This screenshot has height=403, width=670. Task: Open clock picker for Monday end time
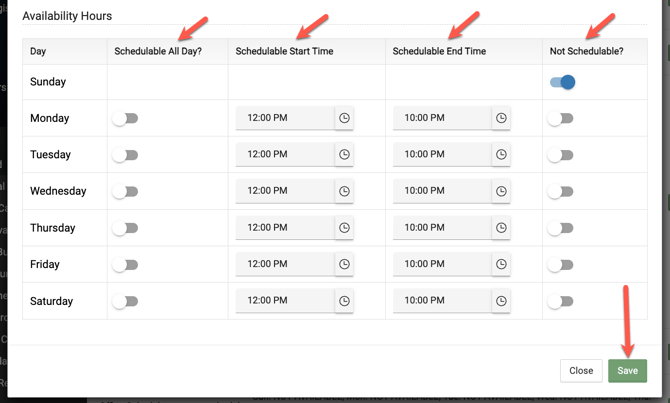(x=501, y=118)
